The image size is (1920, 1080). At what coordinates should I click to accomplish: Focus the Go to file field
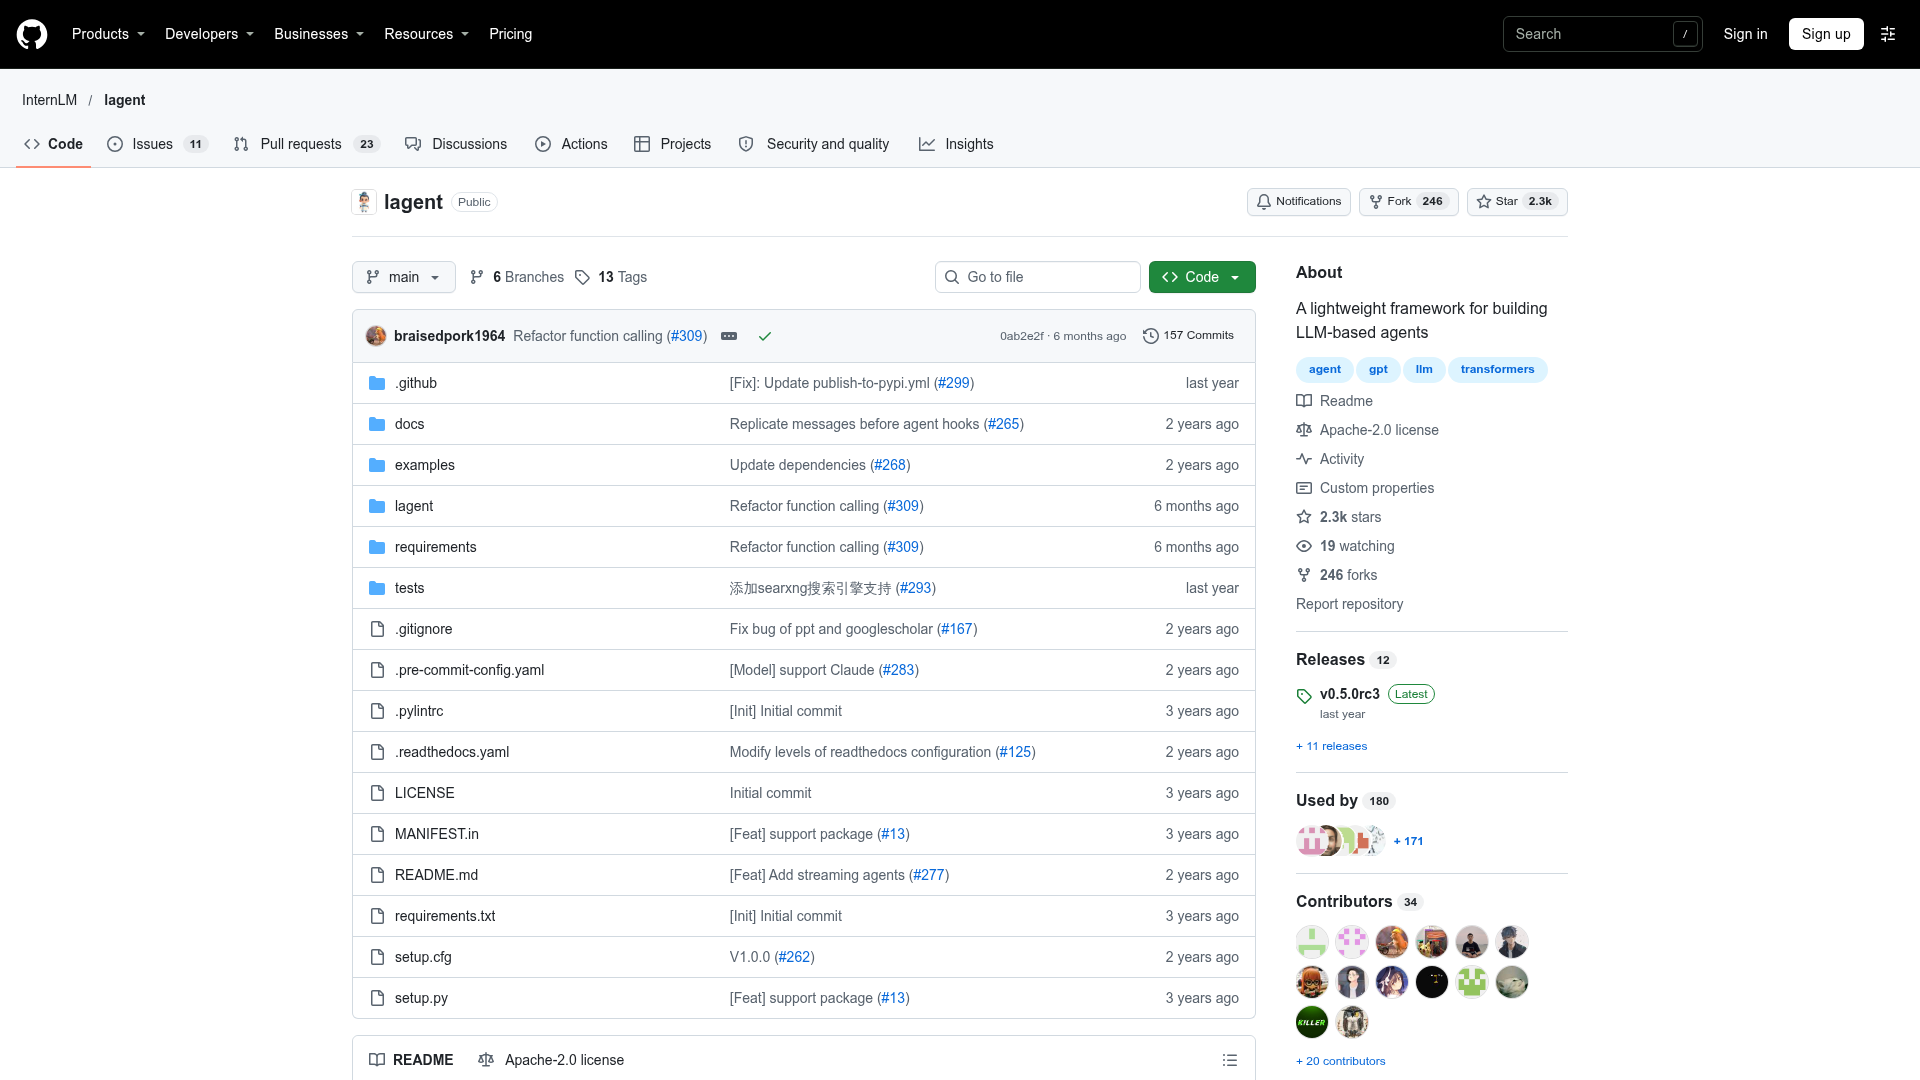pos(1038,277)
